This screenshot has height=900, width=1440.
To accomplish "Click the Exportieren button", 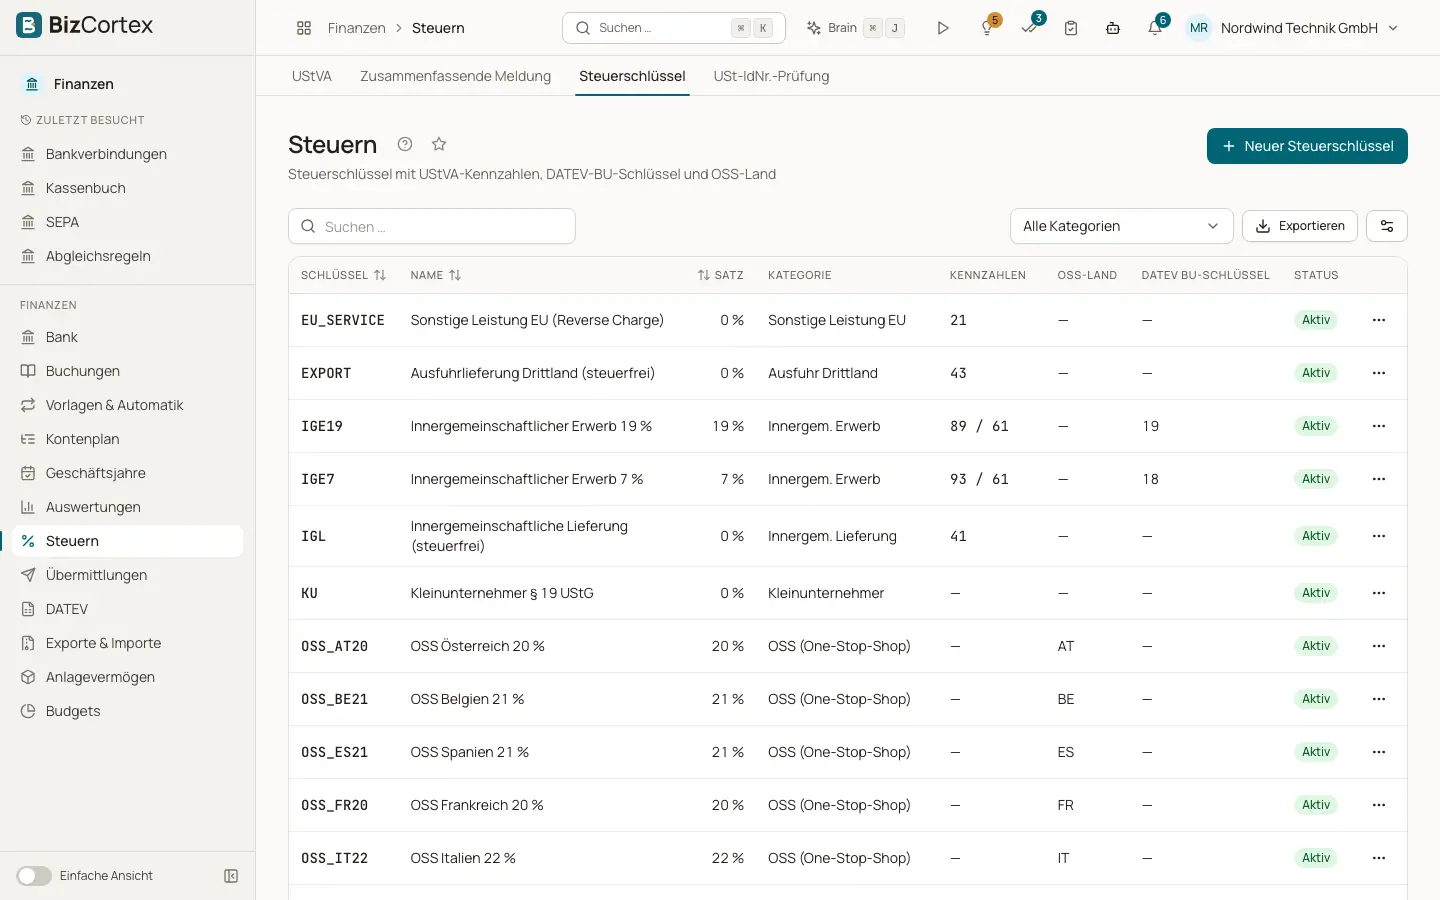I will click(1299, 226).
